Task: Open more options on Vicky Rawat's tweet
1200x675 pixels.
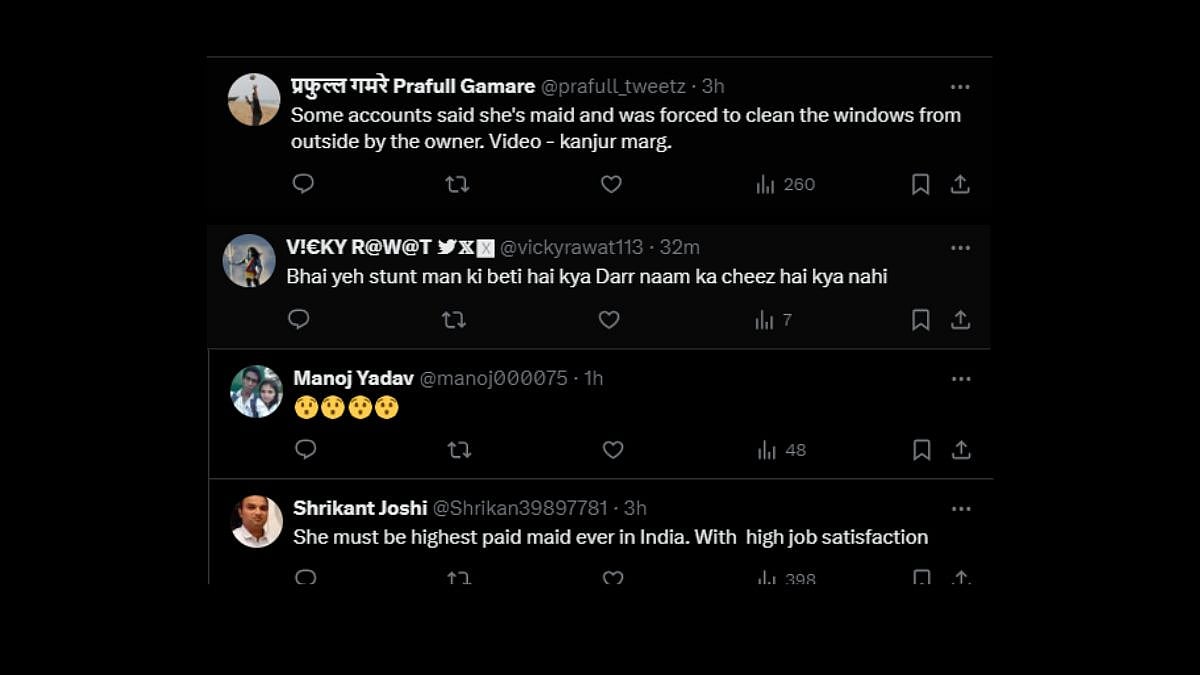Action: point(960,248)
